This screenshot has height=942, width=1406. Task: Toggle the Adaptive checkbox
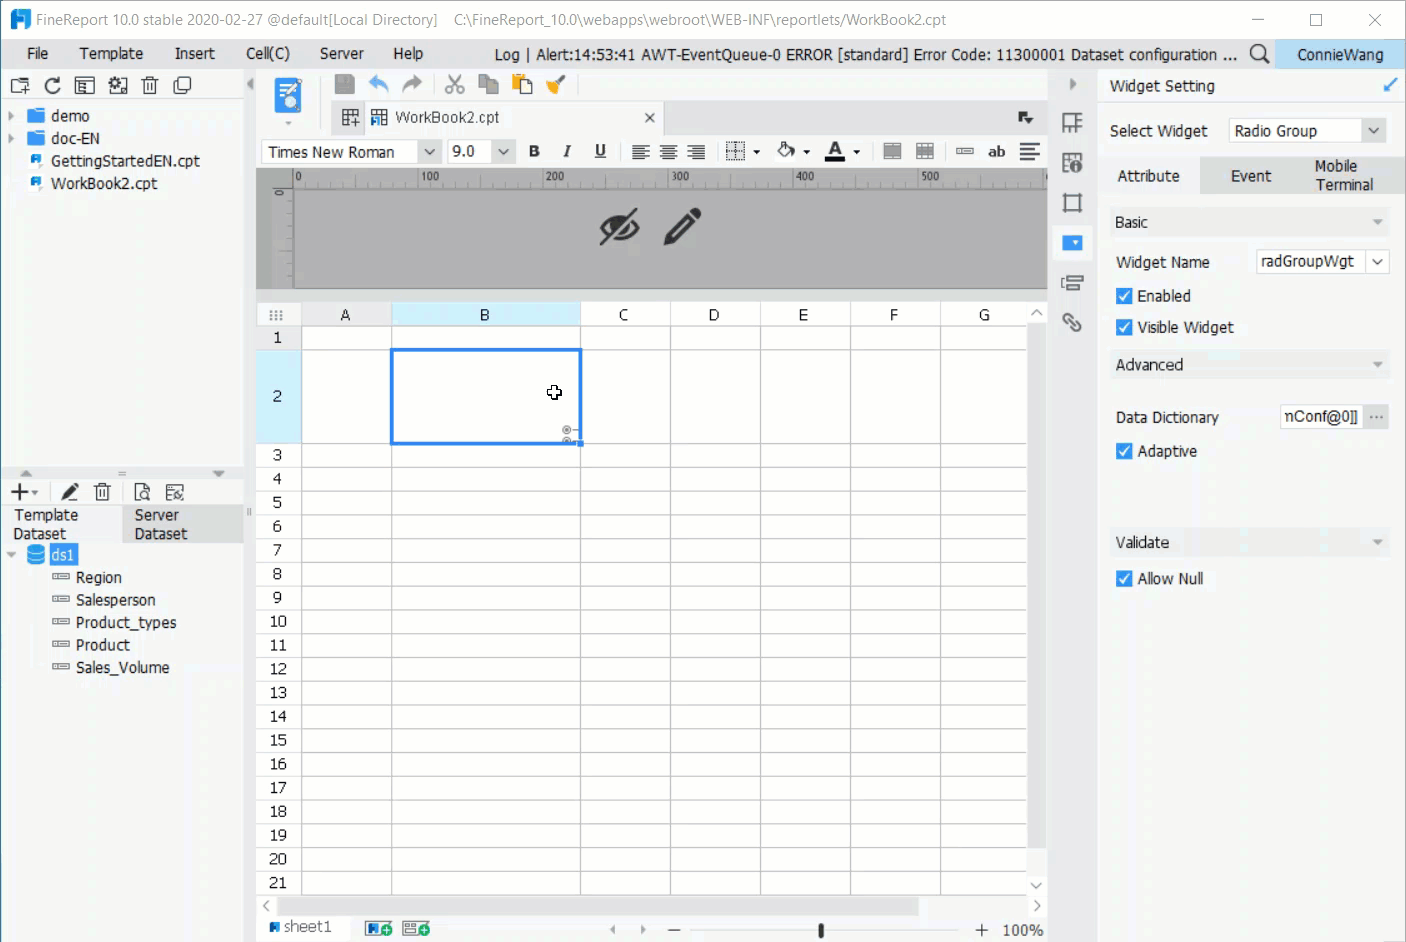(1124, 451)
